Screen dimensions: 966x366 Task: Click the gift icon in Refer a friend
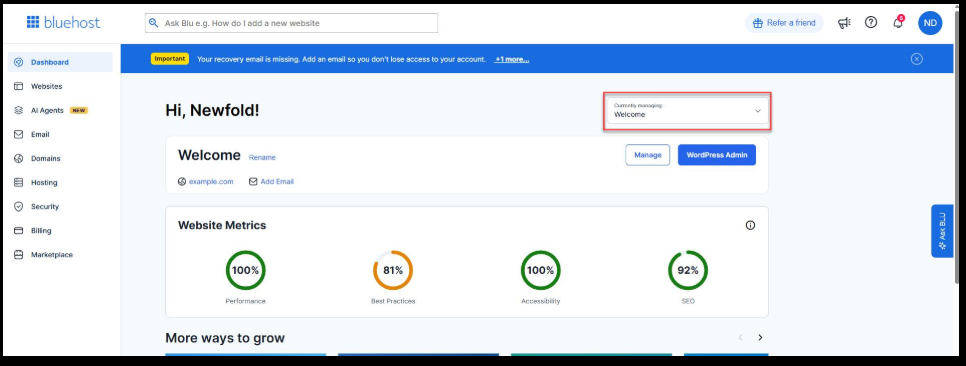tap(758, 23)
